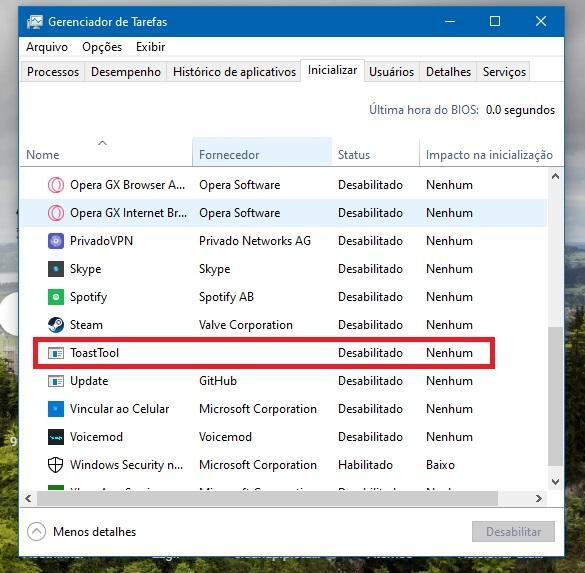Select the Skype startup icon
Viewport: 585px width, 573px height.
56,269
